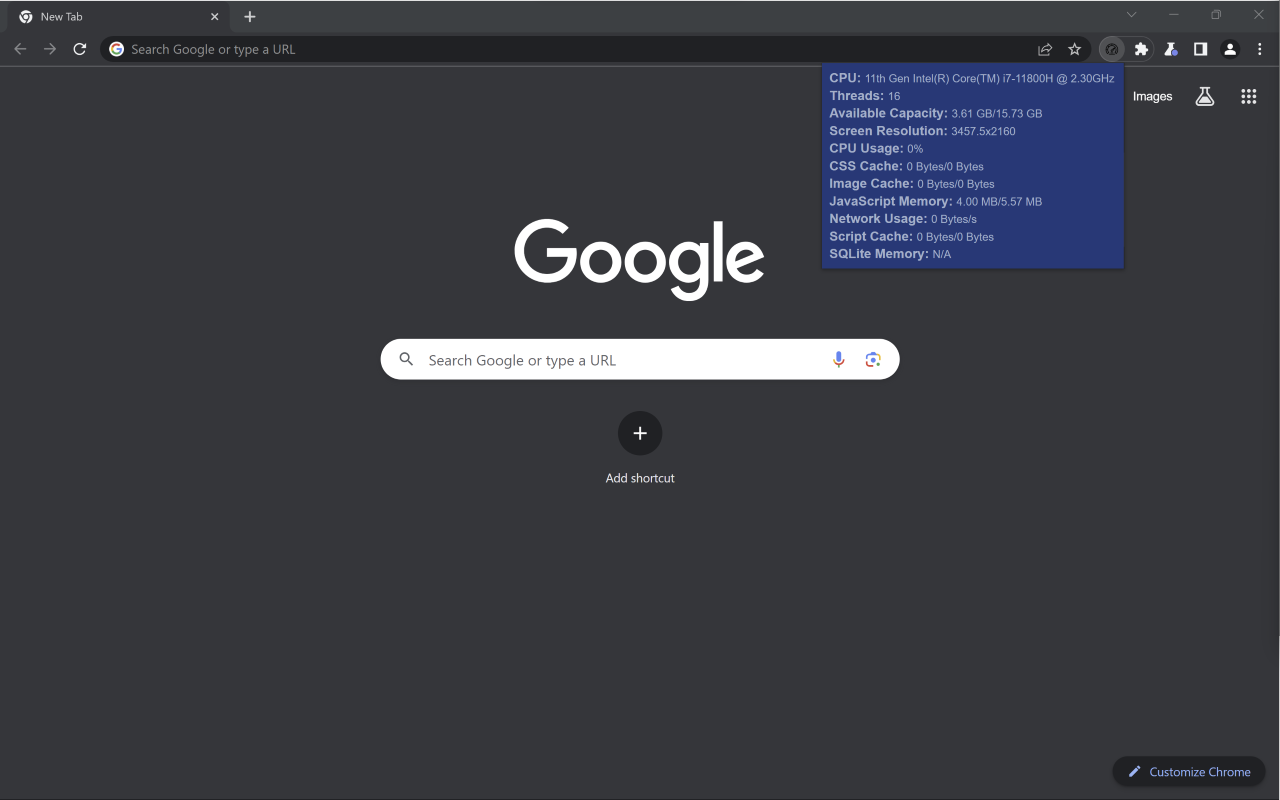Click the profile avatar icon
Viewport: 1280px width, 800px height.
click(1229, 48)
